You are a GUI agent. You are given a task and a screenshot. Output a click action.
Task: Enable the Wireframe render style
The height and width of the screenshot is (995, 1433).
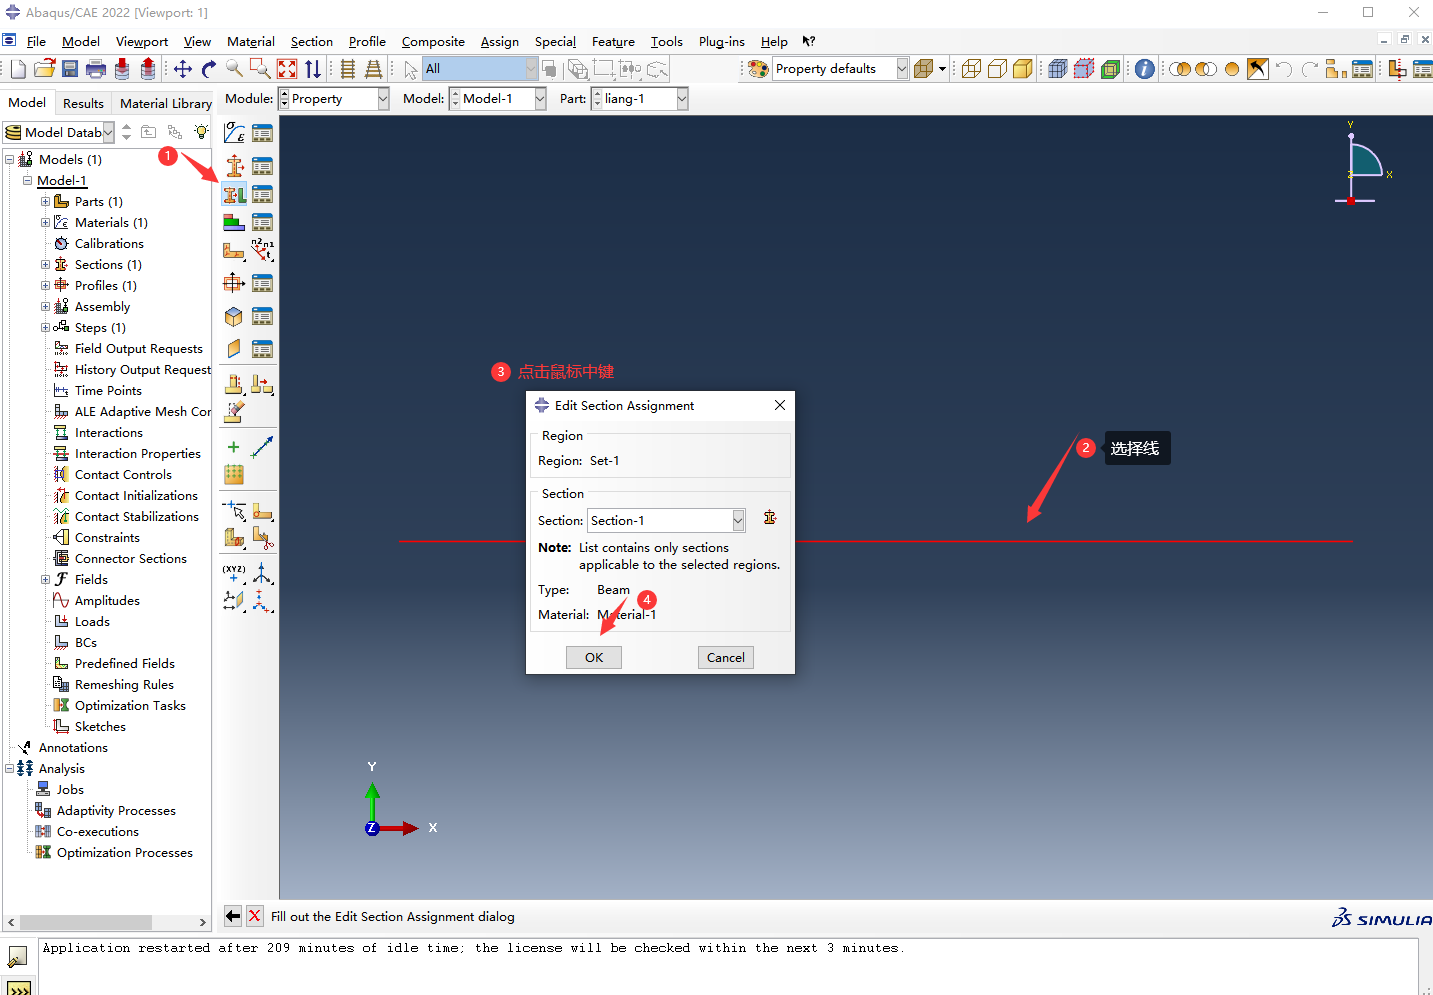[970, 69]
